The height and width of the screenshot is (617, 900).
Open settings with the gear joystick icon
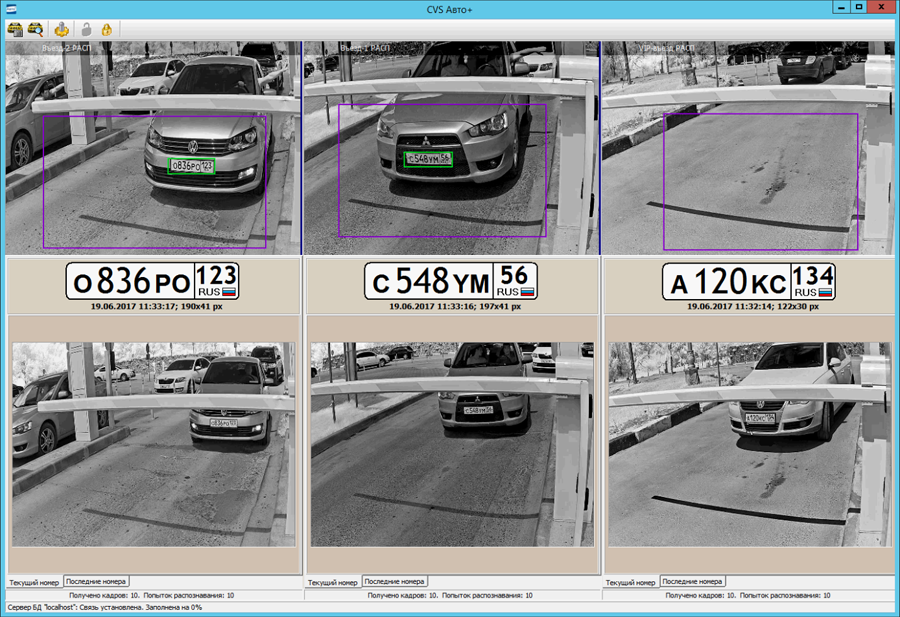pyautogui.click(x=62, y=29)
